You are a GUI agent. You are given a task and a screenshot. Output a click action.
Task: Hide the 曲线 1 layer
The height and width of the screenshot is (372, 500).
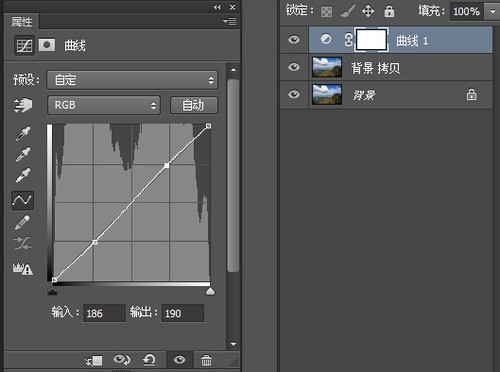294,40
